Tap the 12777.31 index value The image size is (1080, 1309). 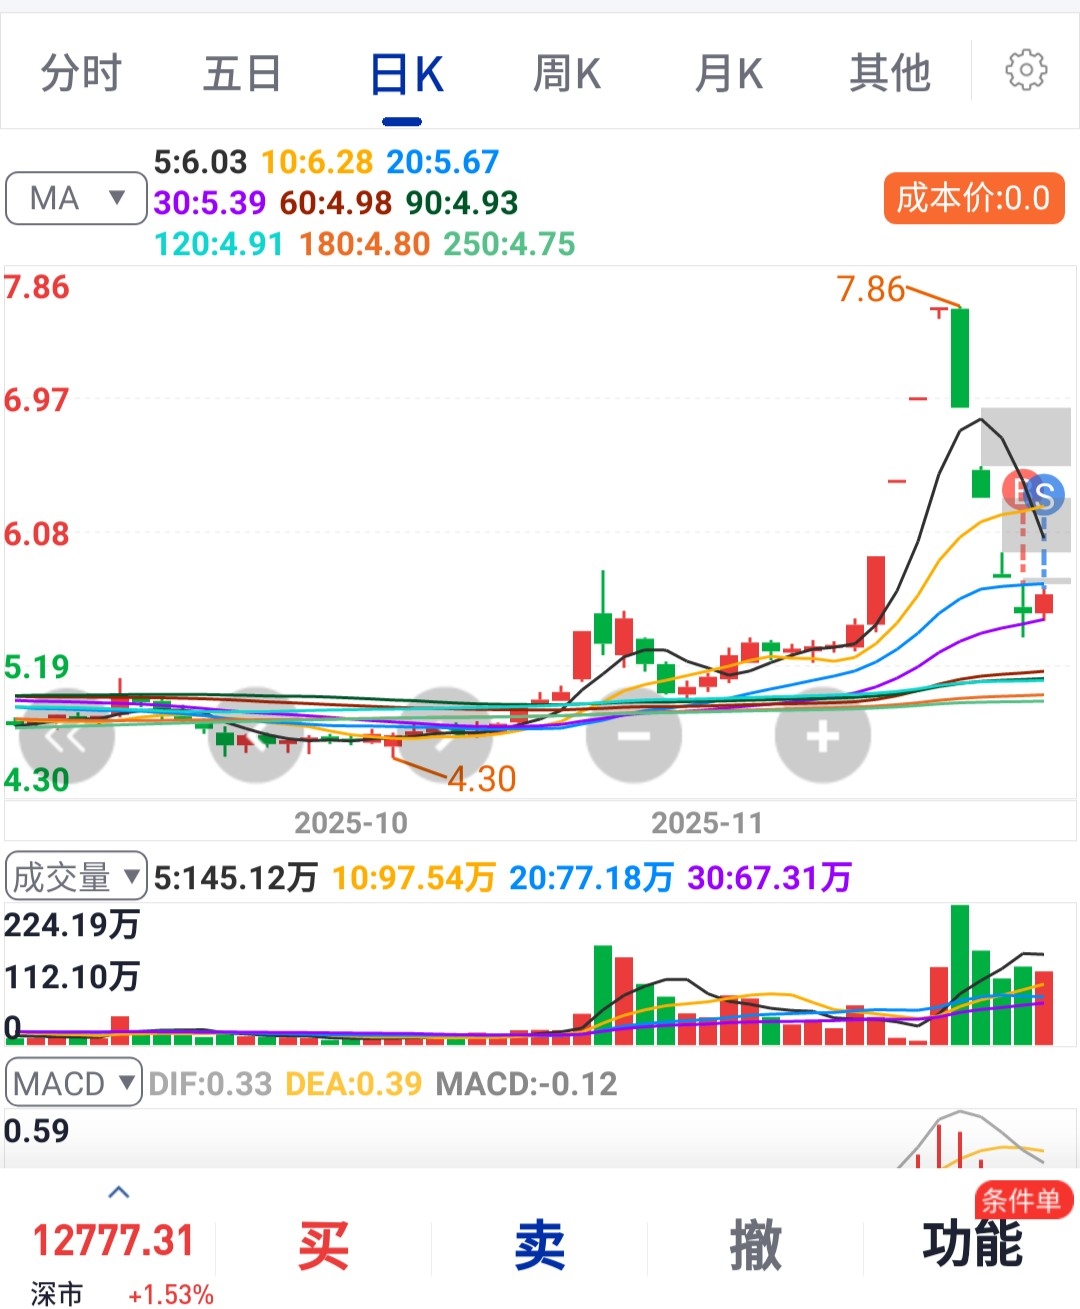click(x=113, y=1241)
